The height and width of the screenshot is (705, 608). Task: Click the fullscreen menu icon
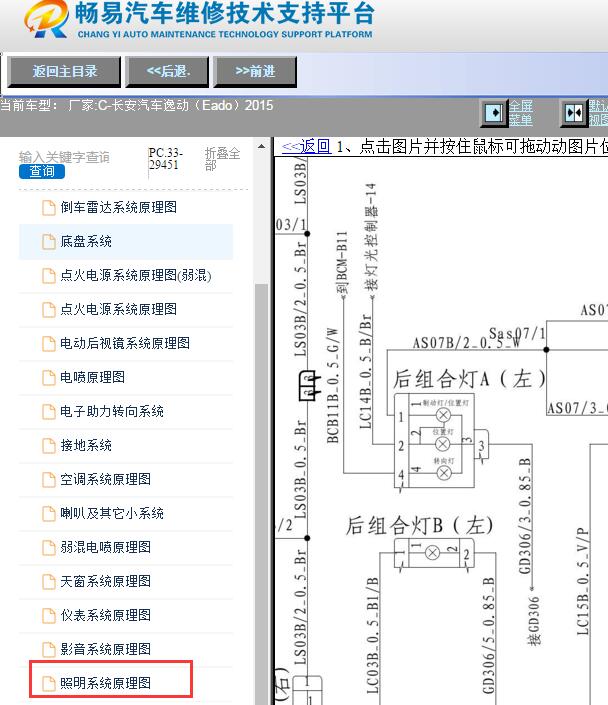point(495,112)
